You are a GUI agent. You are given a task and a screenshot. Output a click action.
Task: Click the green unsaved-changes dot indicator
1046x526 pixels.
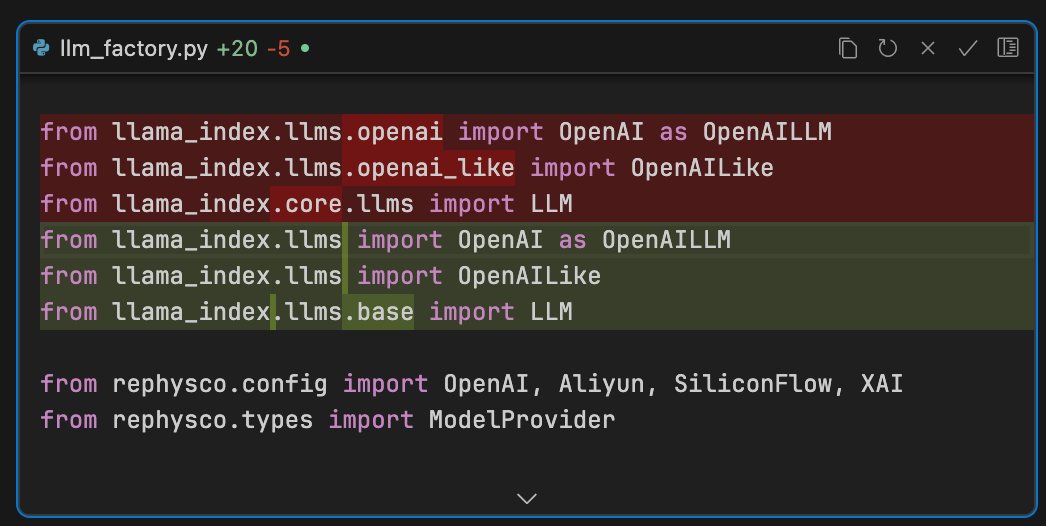(x=305, y=48)
